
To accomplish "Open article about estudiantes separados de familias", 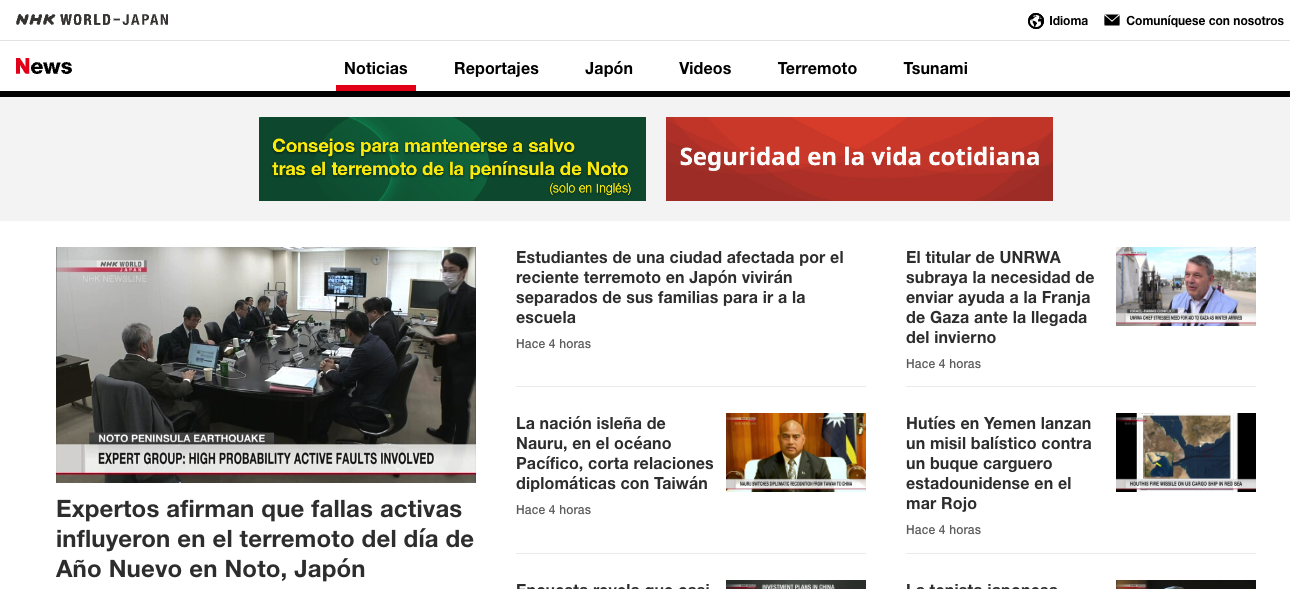I will click(680, 287).
